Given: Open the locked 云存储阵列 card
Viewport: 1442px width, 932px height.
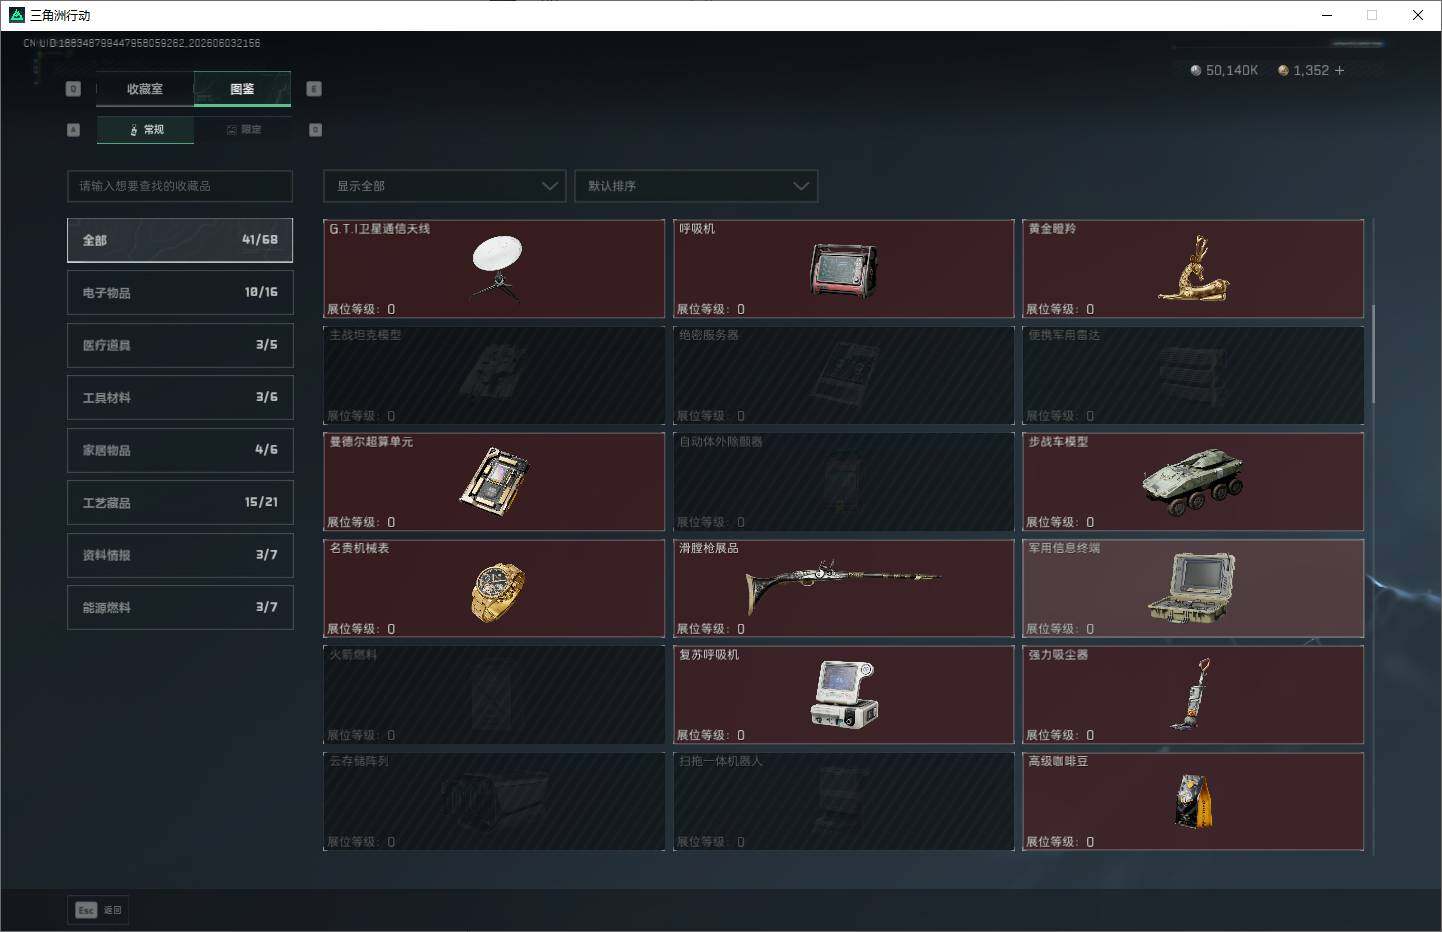Looking at the screenshot, I should coord(494,801).
